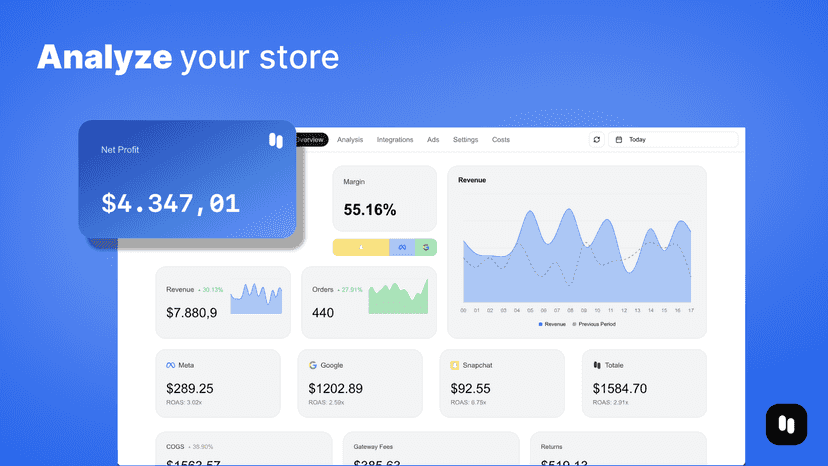Open the Analysis tab
Image resolution: width=828 pixels, height=466 pixels.
pyautogui.click(x=350, y=139)
